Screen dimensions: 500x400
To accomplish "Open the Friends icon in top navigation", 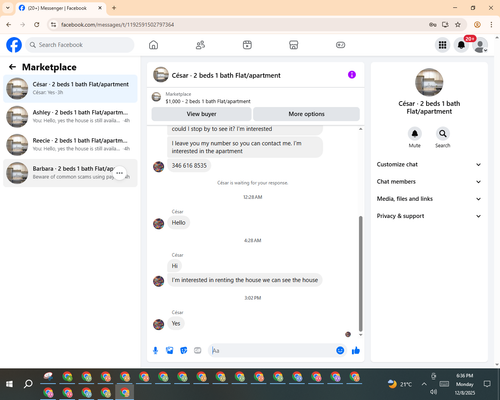I will [200, 45].
